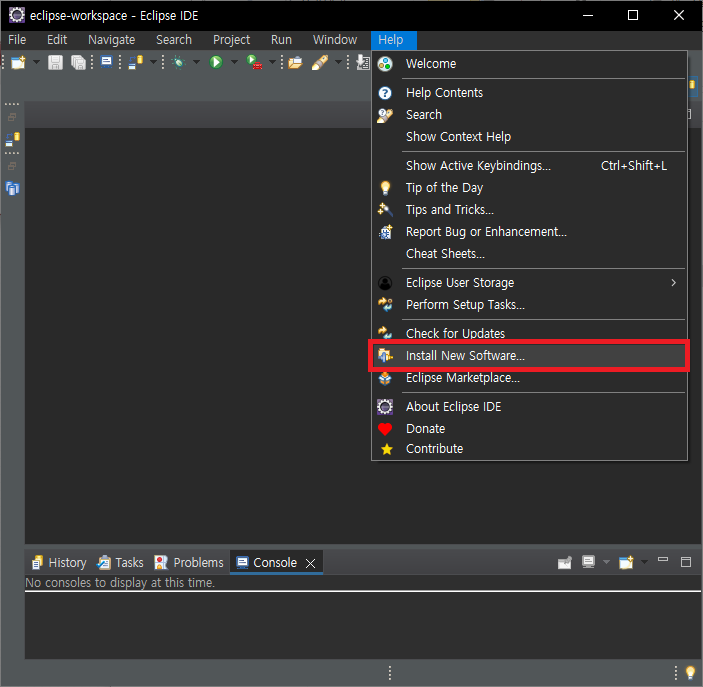Choose Search in the Help menu
703x687 pixels.
click(x=529, y=115)
